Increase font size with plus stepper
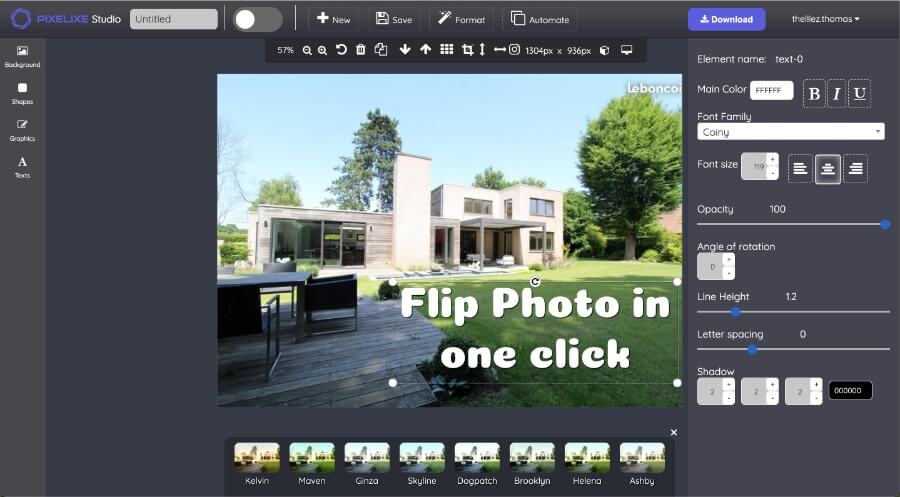900x497 pixels. (x=772, y=159)
